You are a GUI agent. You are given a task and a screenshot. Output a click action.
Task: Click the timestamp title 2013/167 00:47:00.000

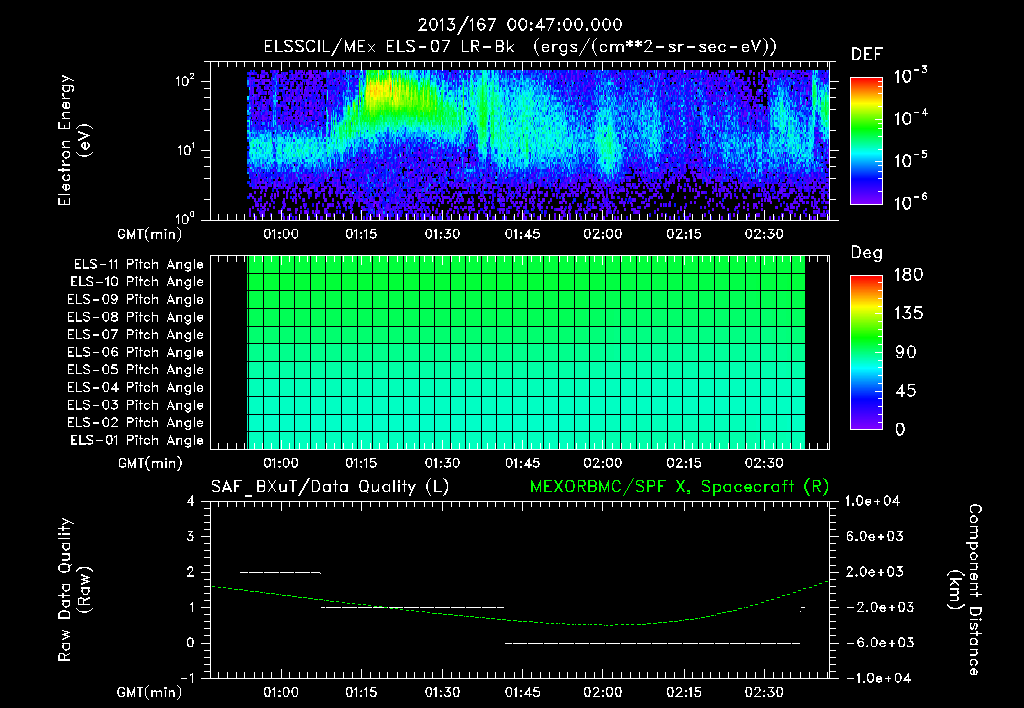[x=520, y=25]
